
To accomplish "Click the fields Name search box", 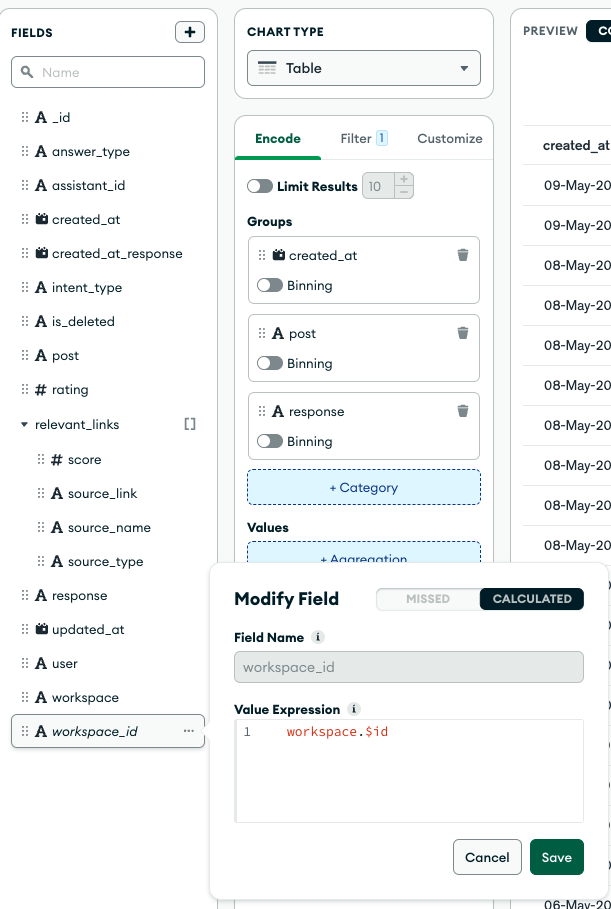I will coord(108,72).
